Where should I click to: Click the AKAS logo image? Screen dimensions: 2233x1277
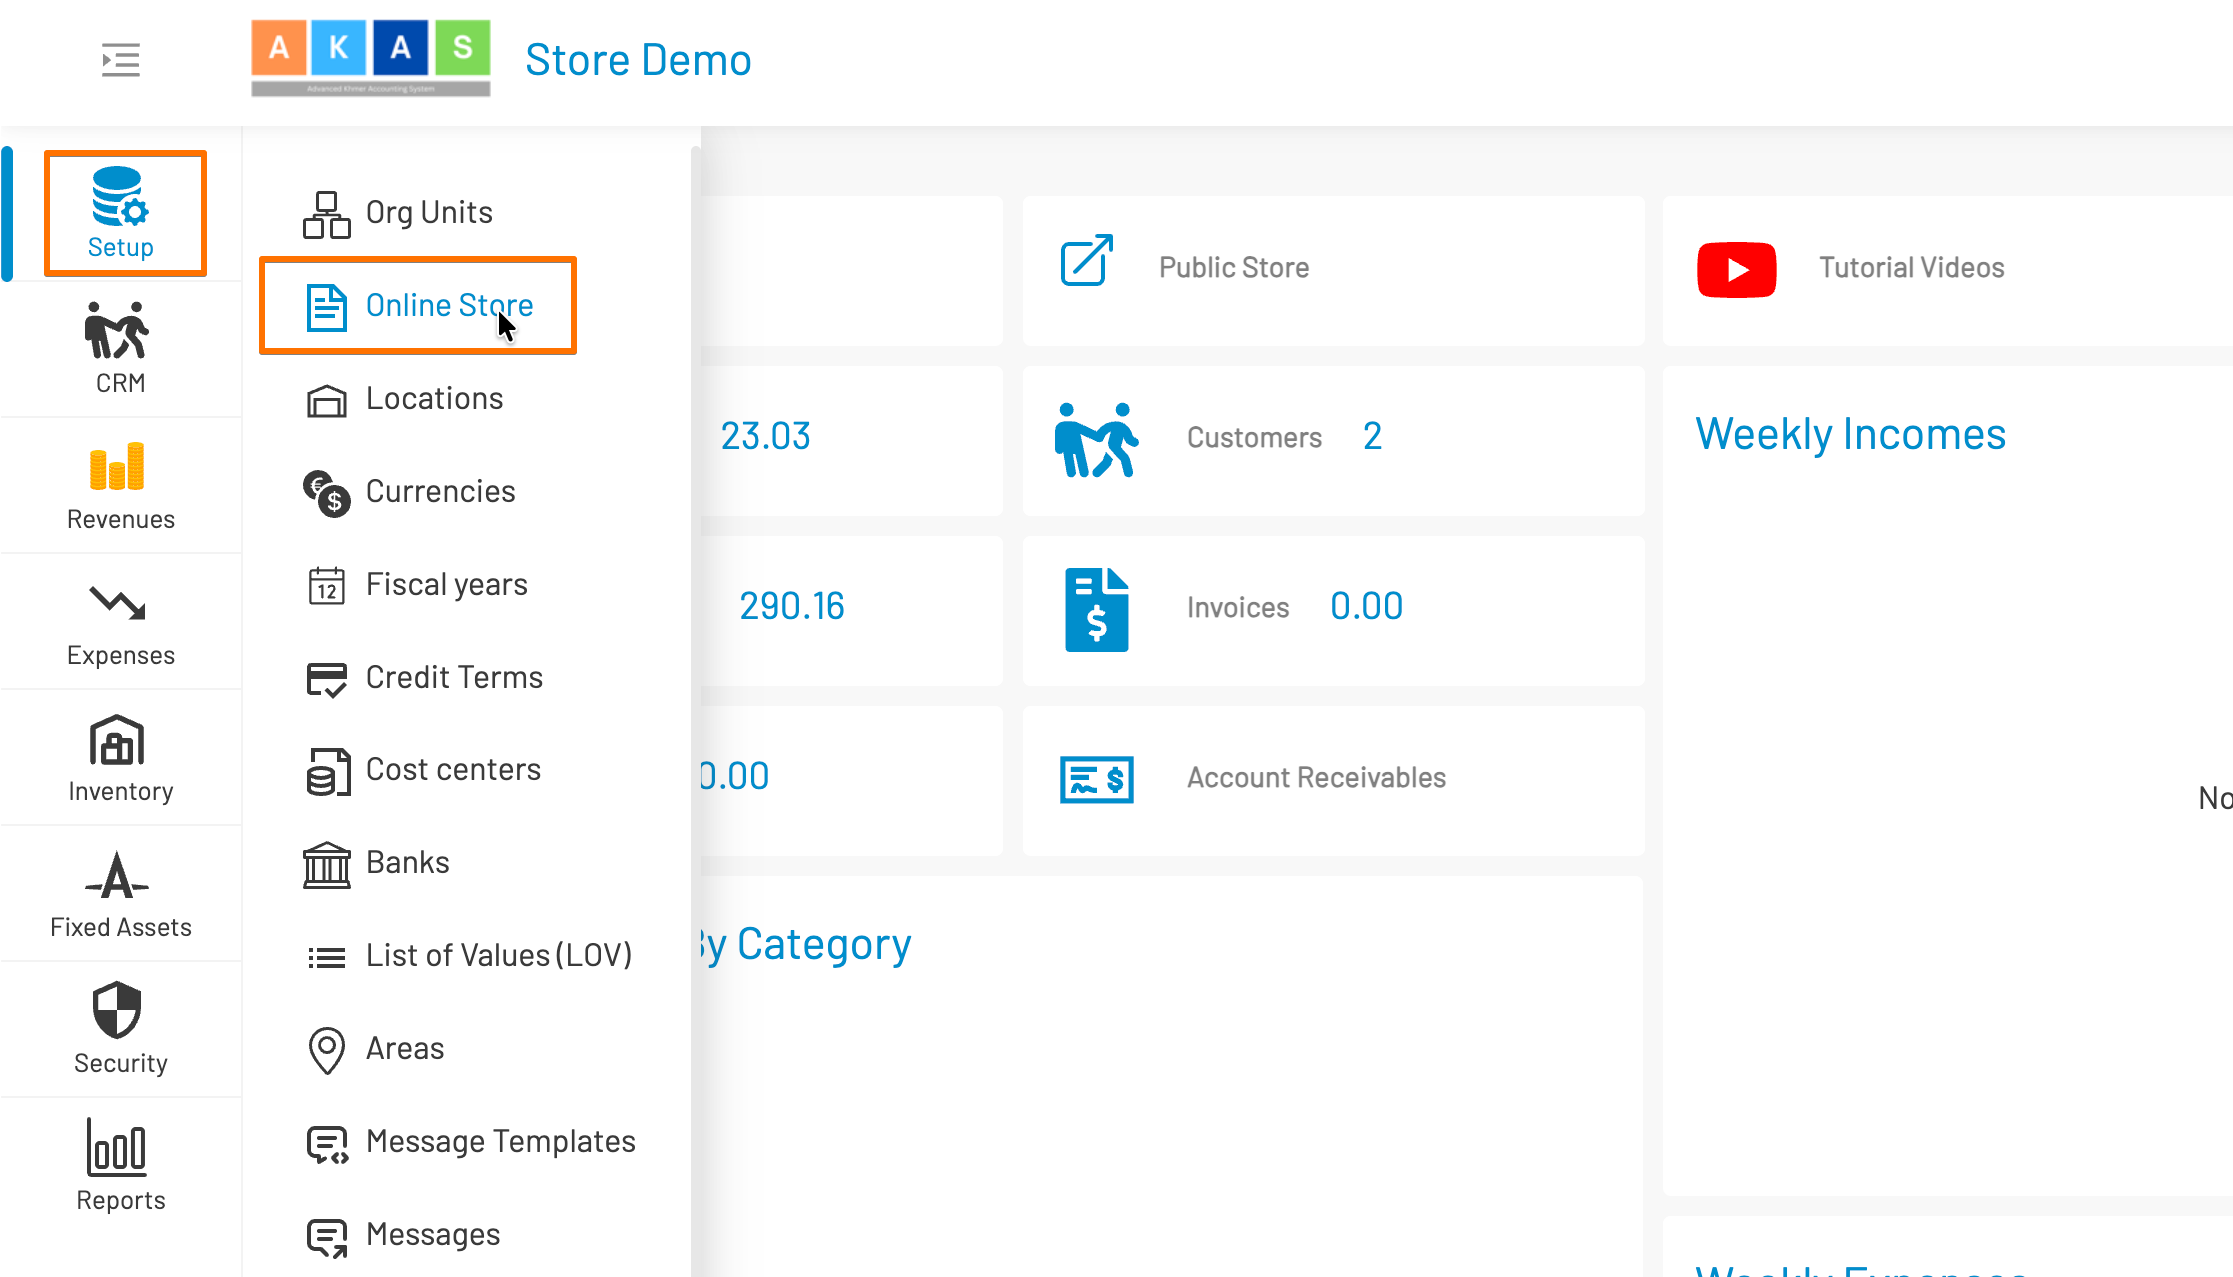(370, 58)
